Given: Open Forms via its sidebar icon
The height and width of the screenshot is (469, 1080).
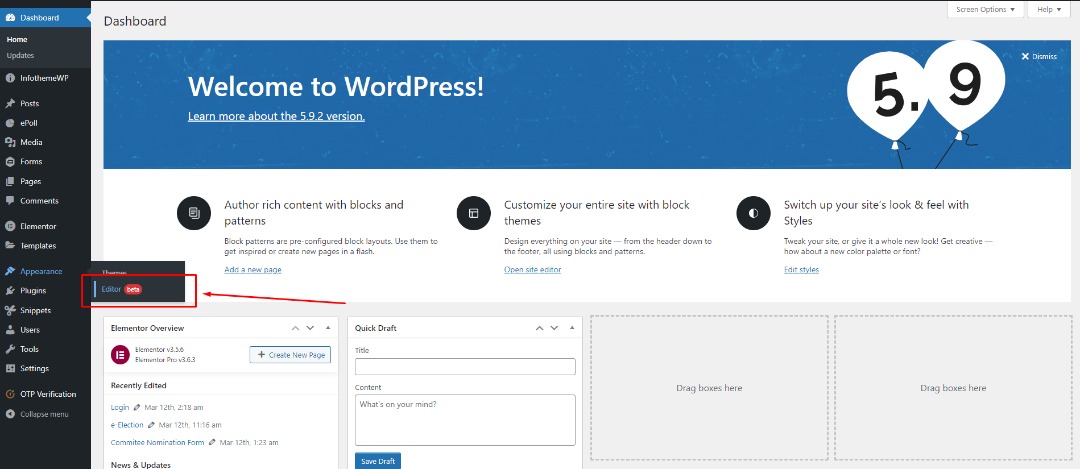Looking at the screenshot, I should click(10, 162).
